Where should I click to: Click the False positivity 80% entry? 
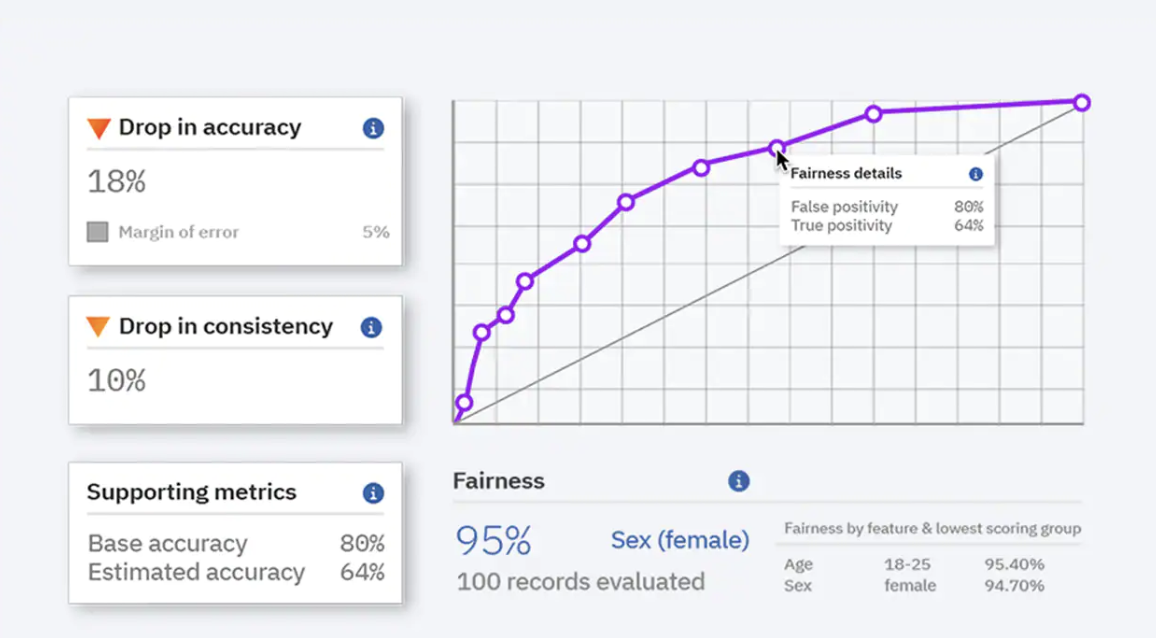[x=886, y=207]
